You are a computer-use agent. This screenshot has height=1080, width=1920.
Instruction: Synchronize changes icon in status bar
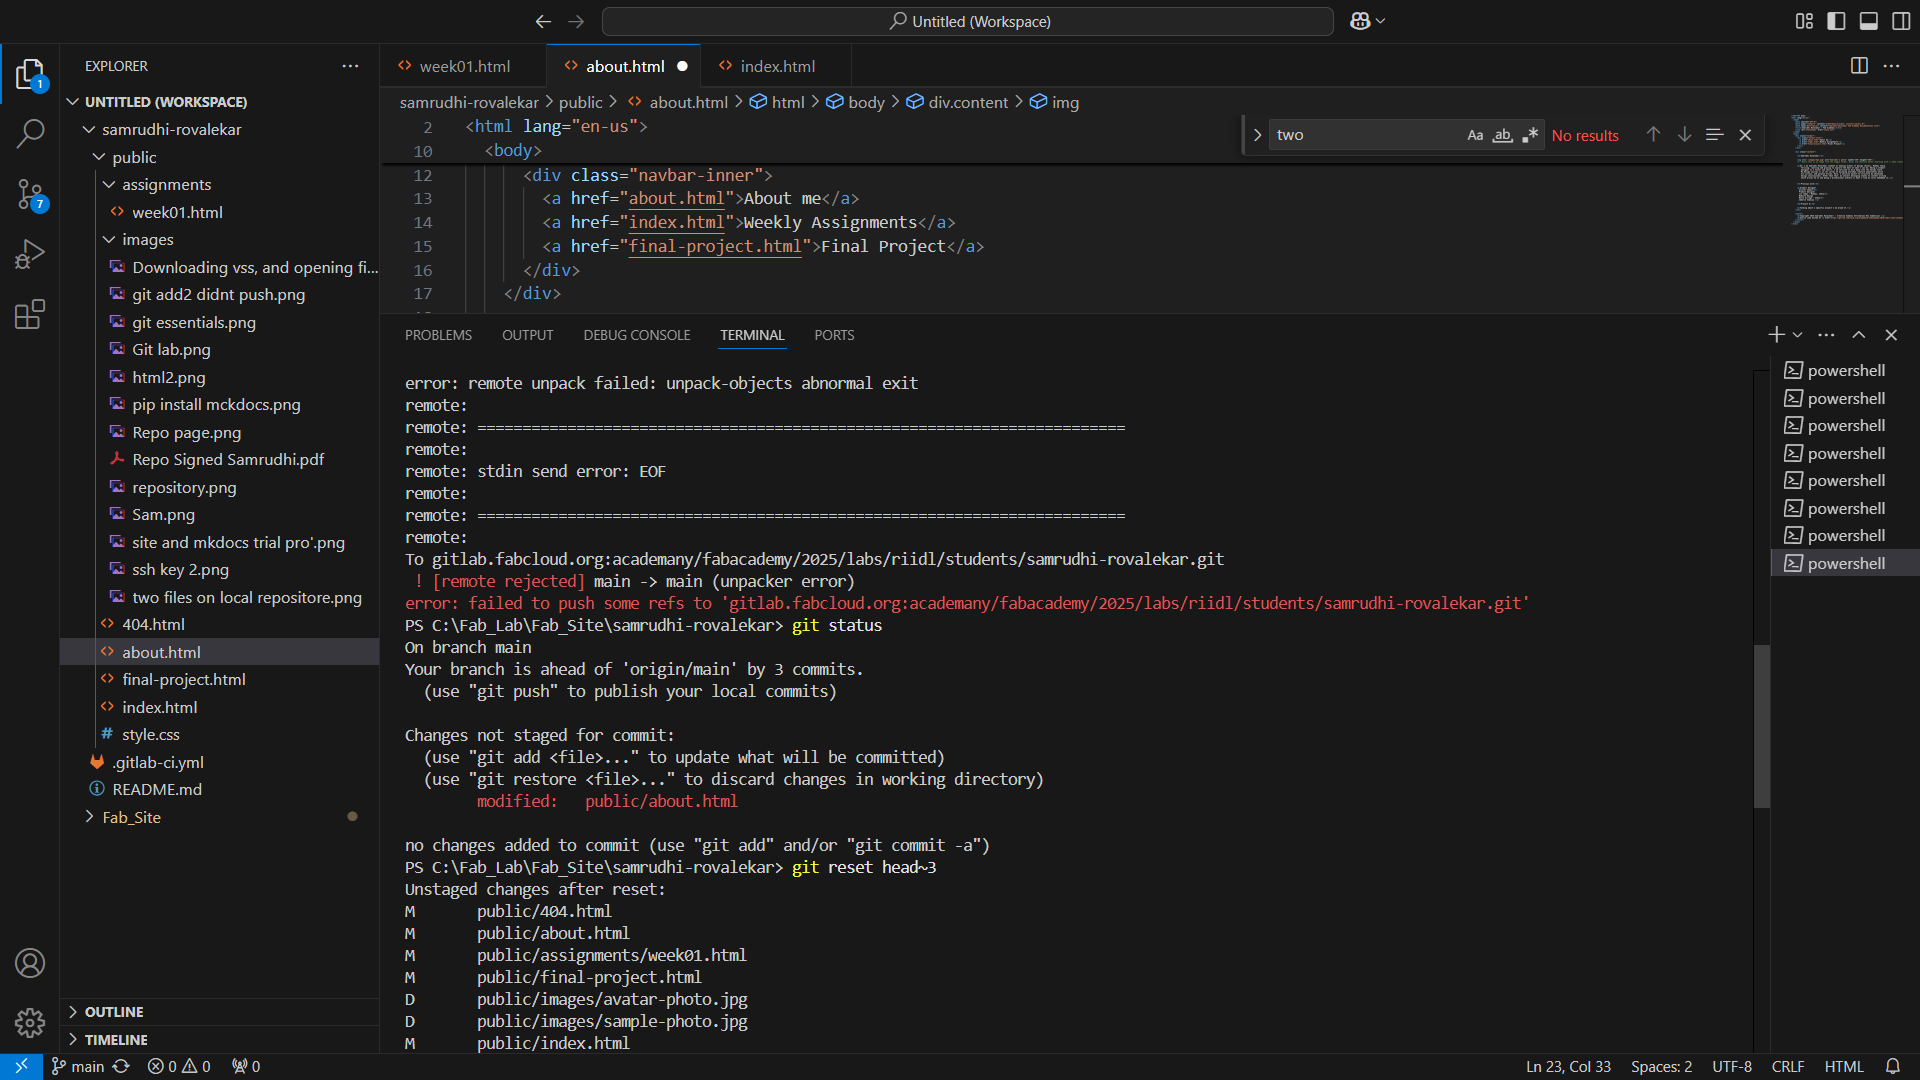click(121, 1066)
